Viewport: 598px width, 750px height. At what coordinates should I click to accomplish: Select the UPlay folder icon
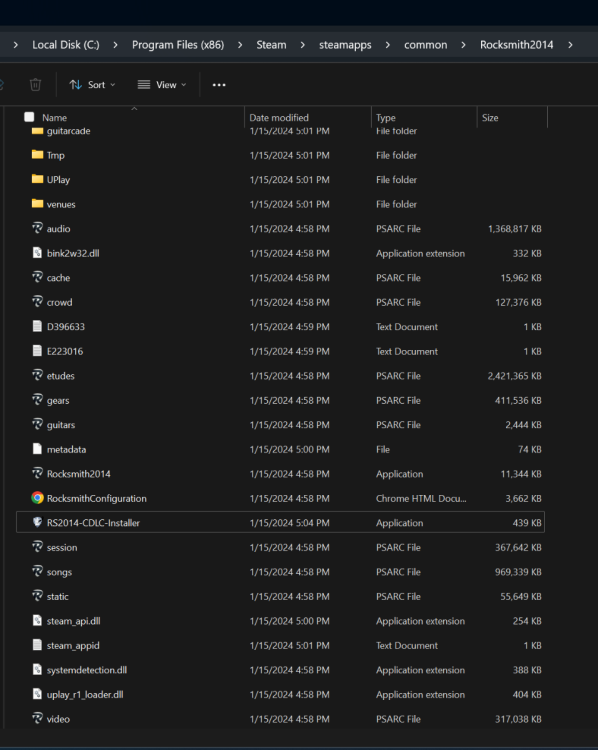coord(37,179)
